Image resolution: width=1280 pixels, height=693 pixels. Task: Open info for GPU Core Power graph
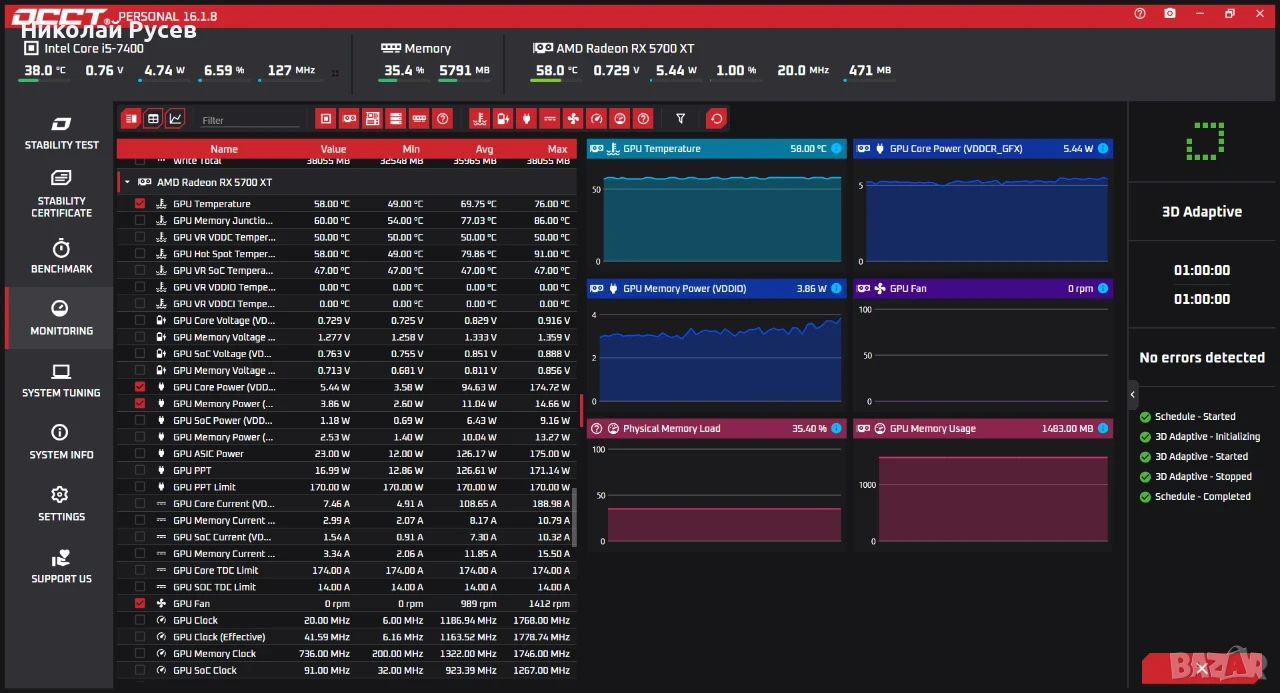click(1103, 148)
